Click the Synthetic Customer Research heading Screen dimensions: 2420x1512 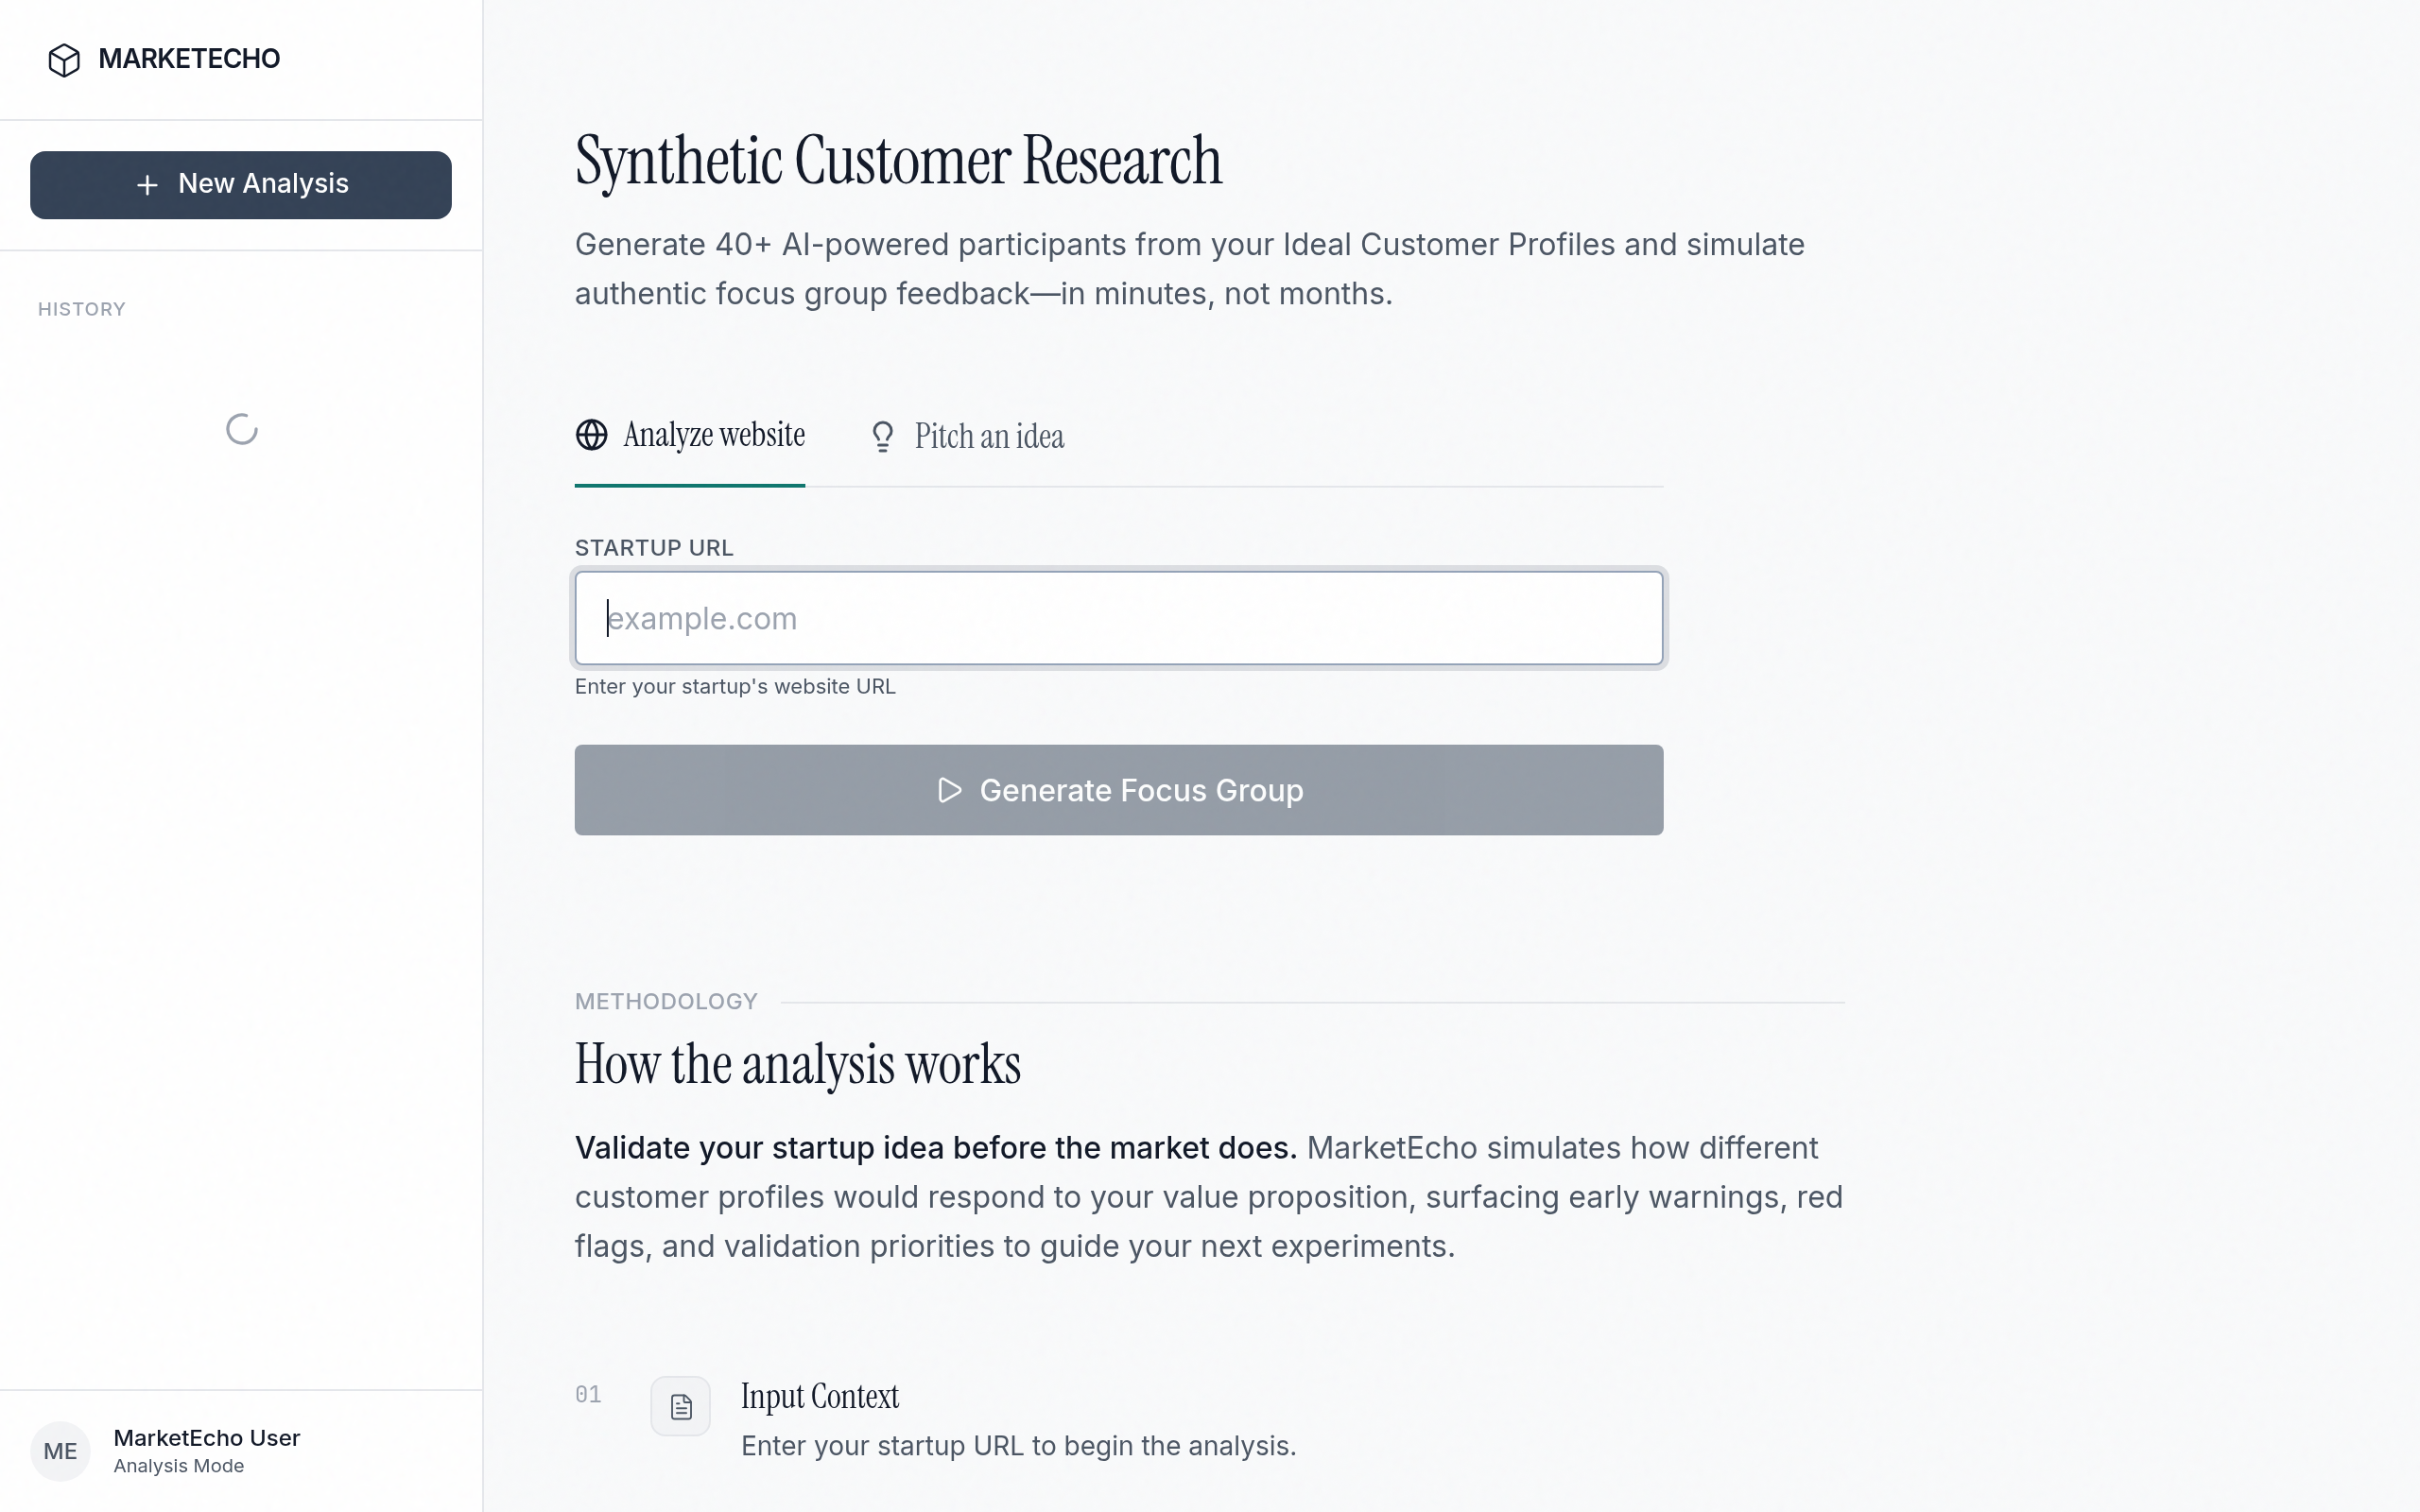click(898, 160)
